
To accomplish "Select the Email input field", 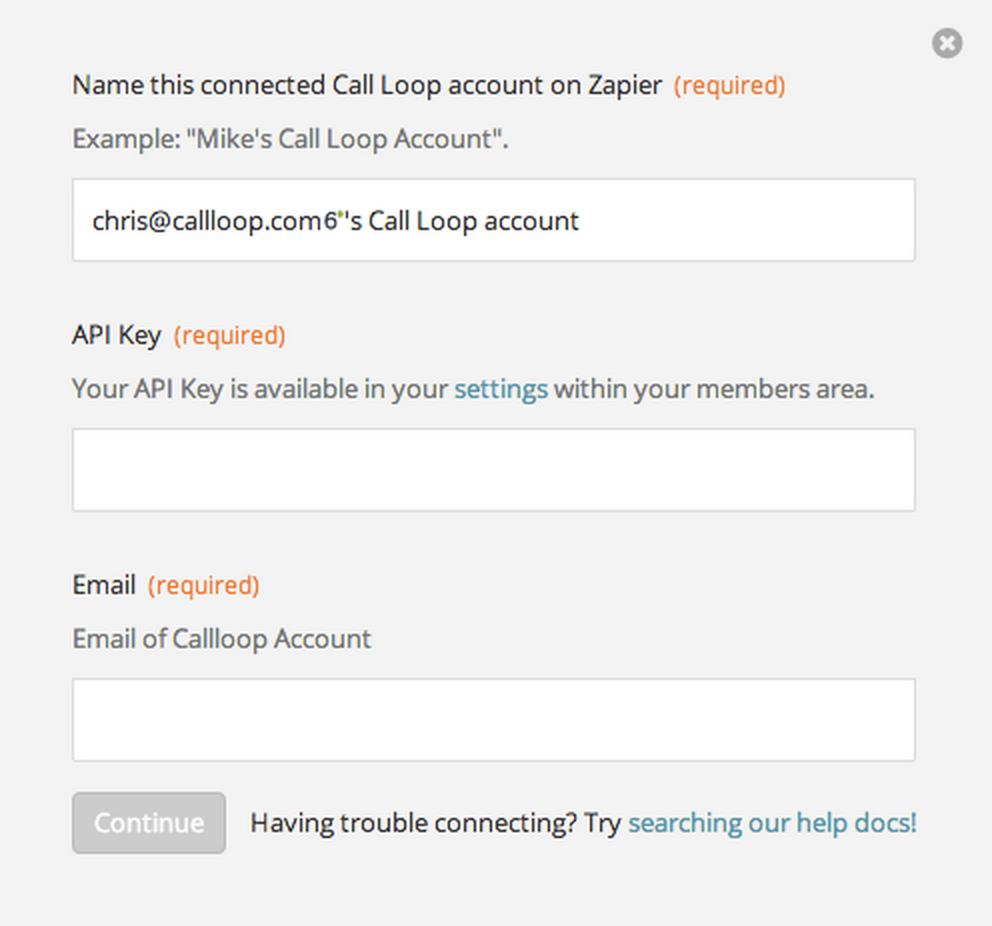I will 493,720.
